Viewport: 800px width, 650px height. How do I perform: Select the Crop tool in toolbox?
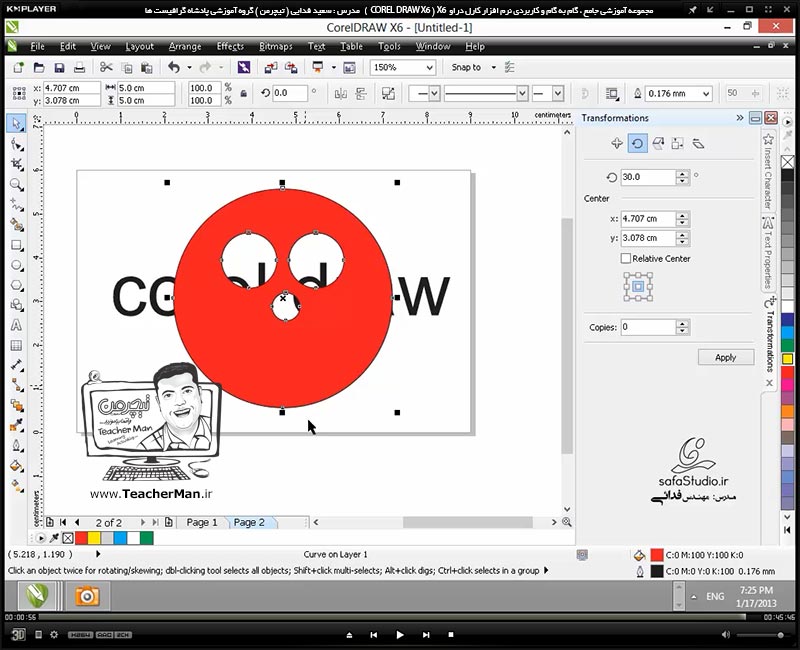16,164
